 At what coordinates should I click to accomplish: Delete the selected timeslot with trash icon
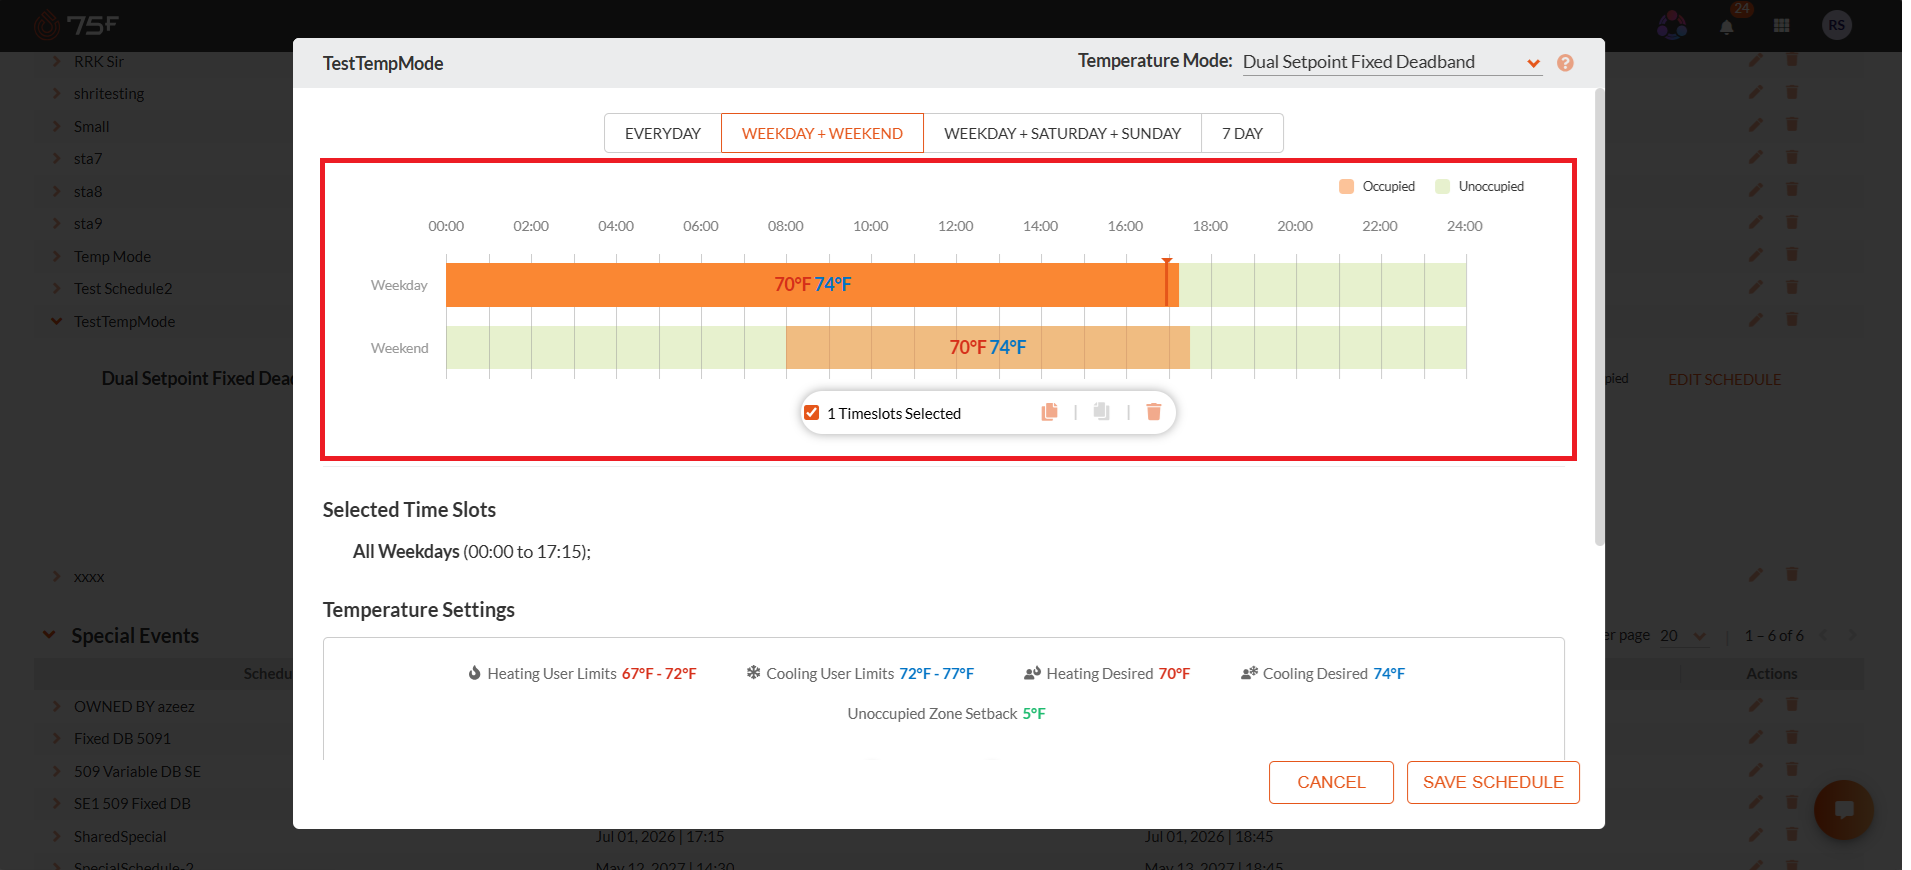tap(1153, 412)
